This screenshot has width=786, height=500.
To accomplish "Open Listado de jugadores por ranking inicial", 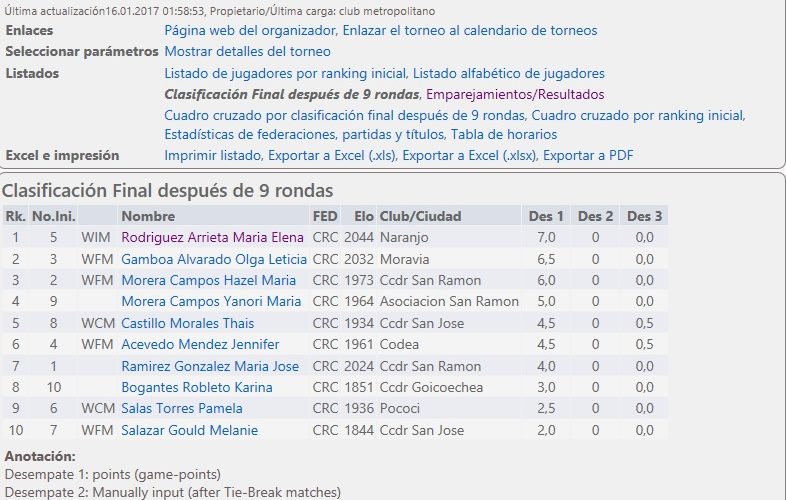I will pyautogui.click(x=285, y=74).
